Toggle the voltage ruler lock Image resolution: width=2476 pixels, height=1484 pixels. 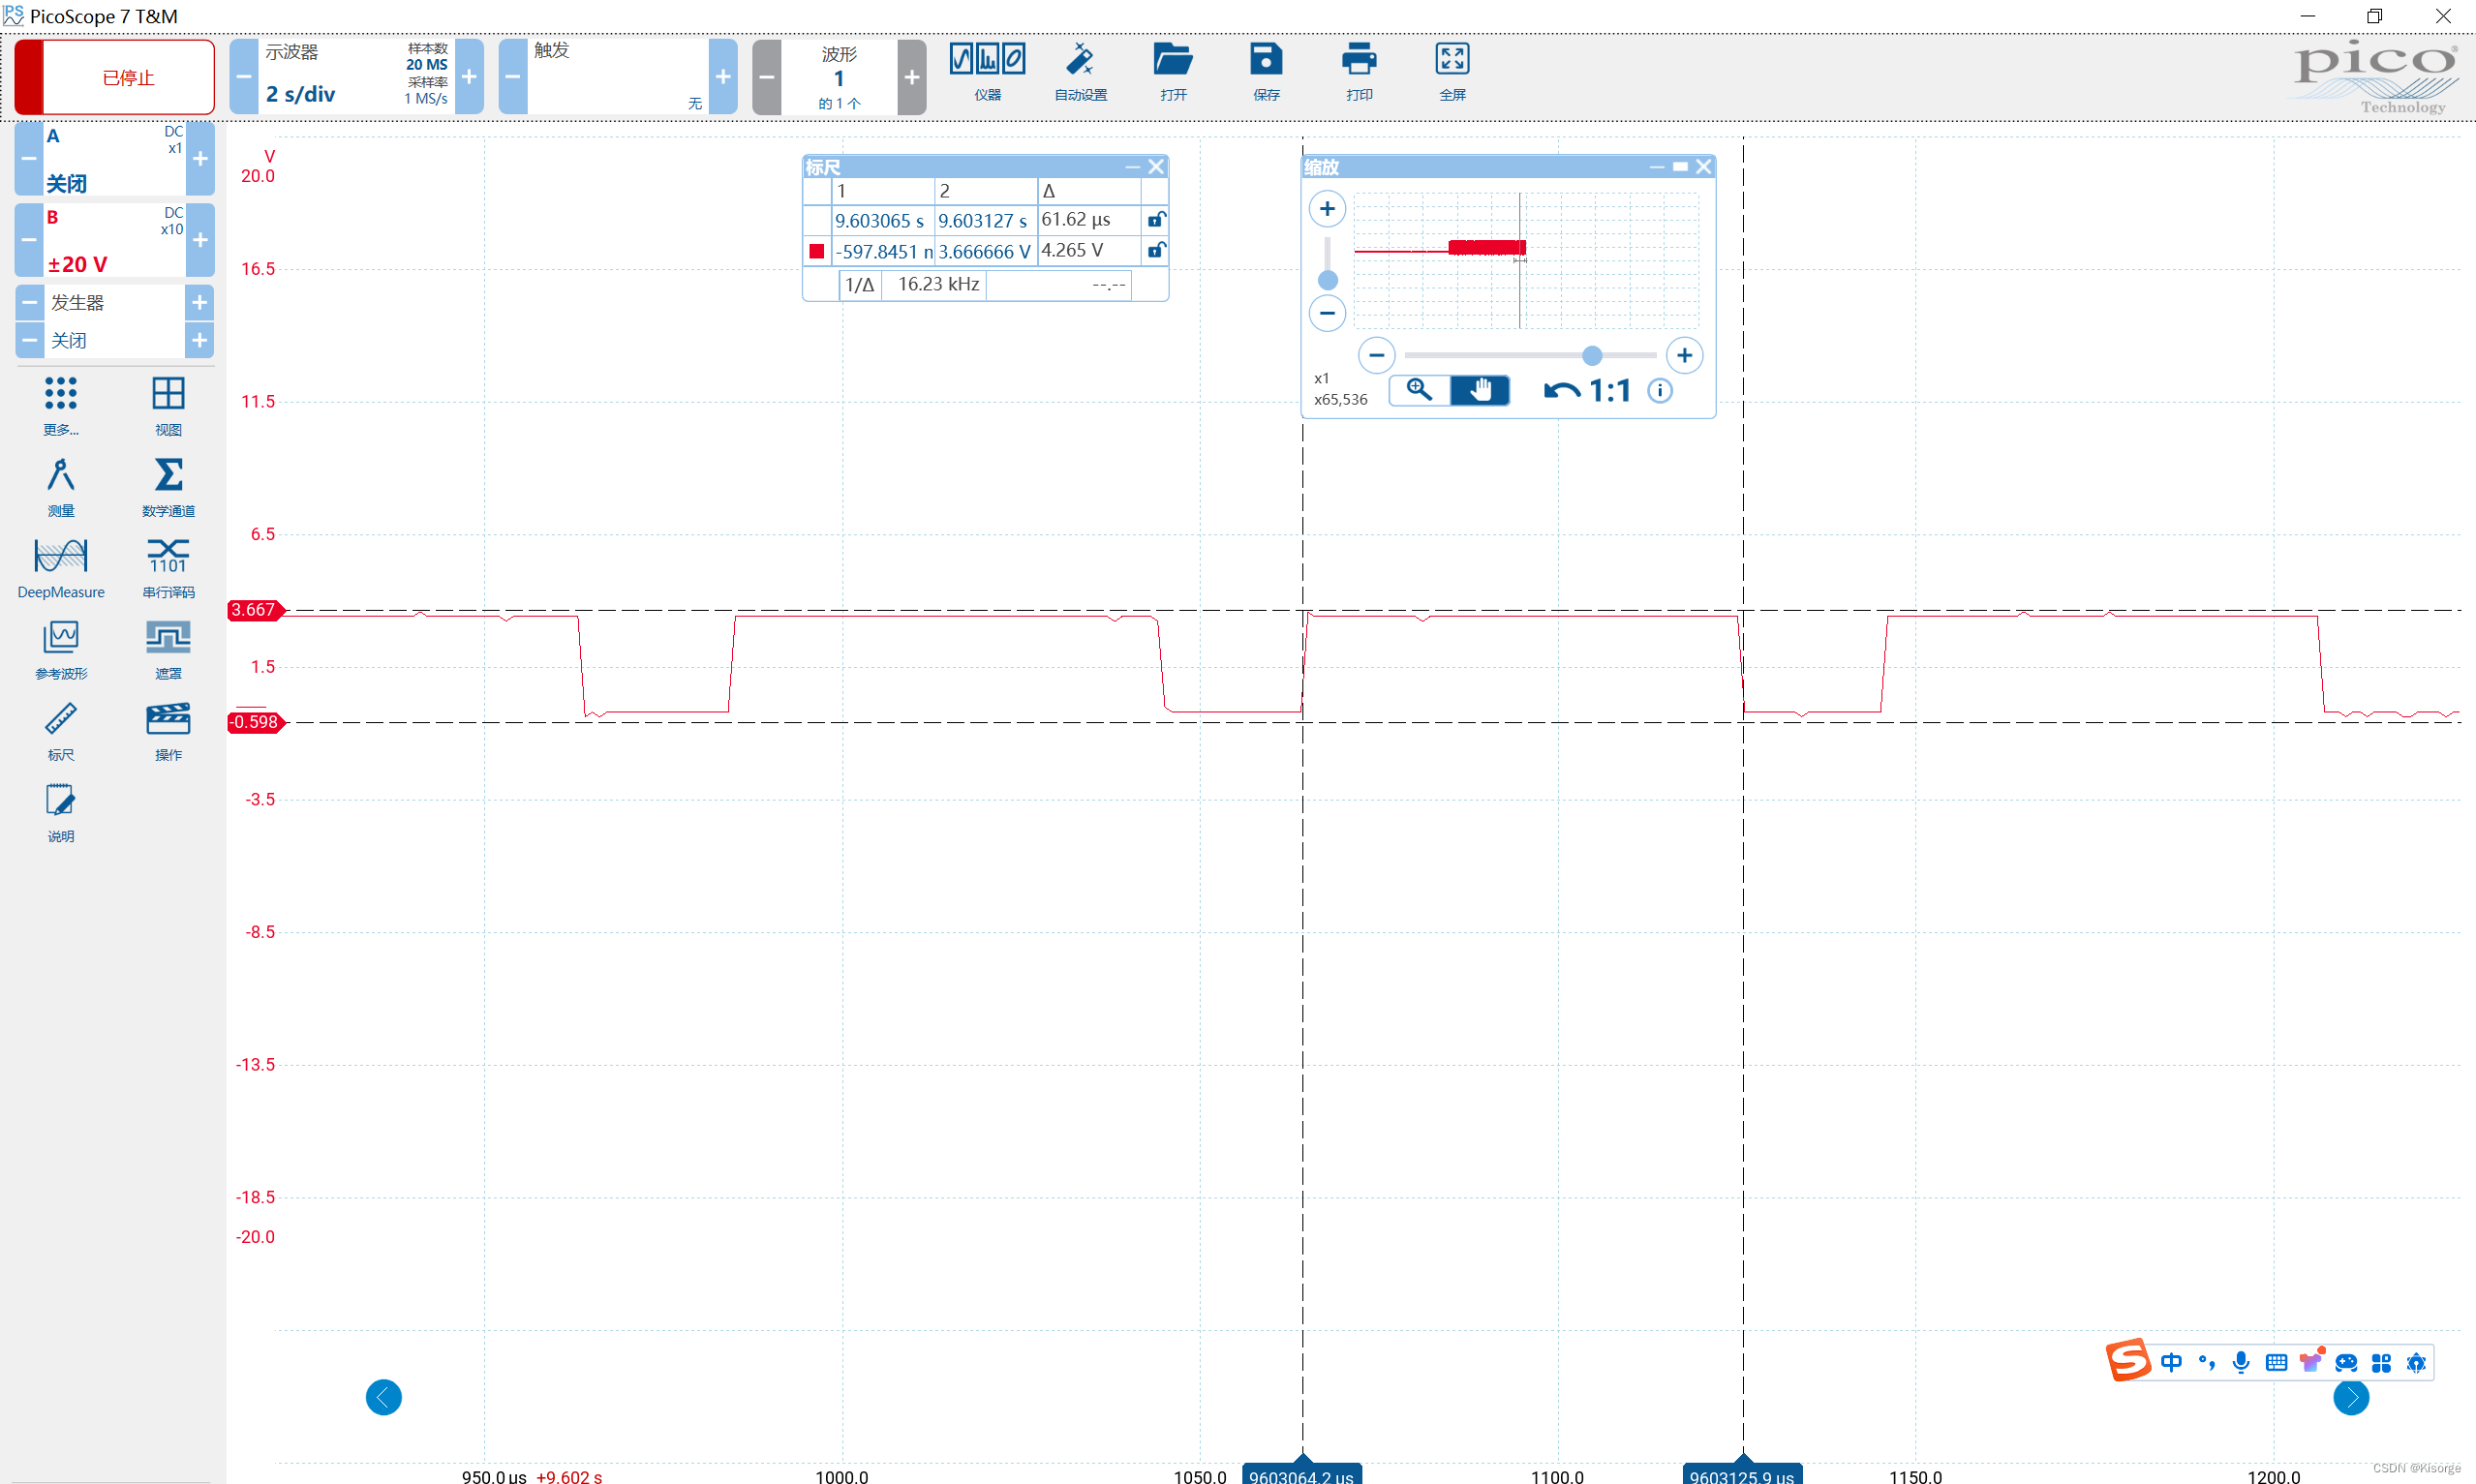[1156, 250]
